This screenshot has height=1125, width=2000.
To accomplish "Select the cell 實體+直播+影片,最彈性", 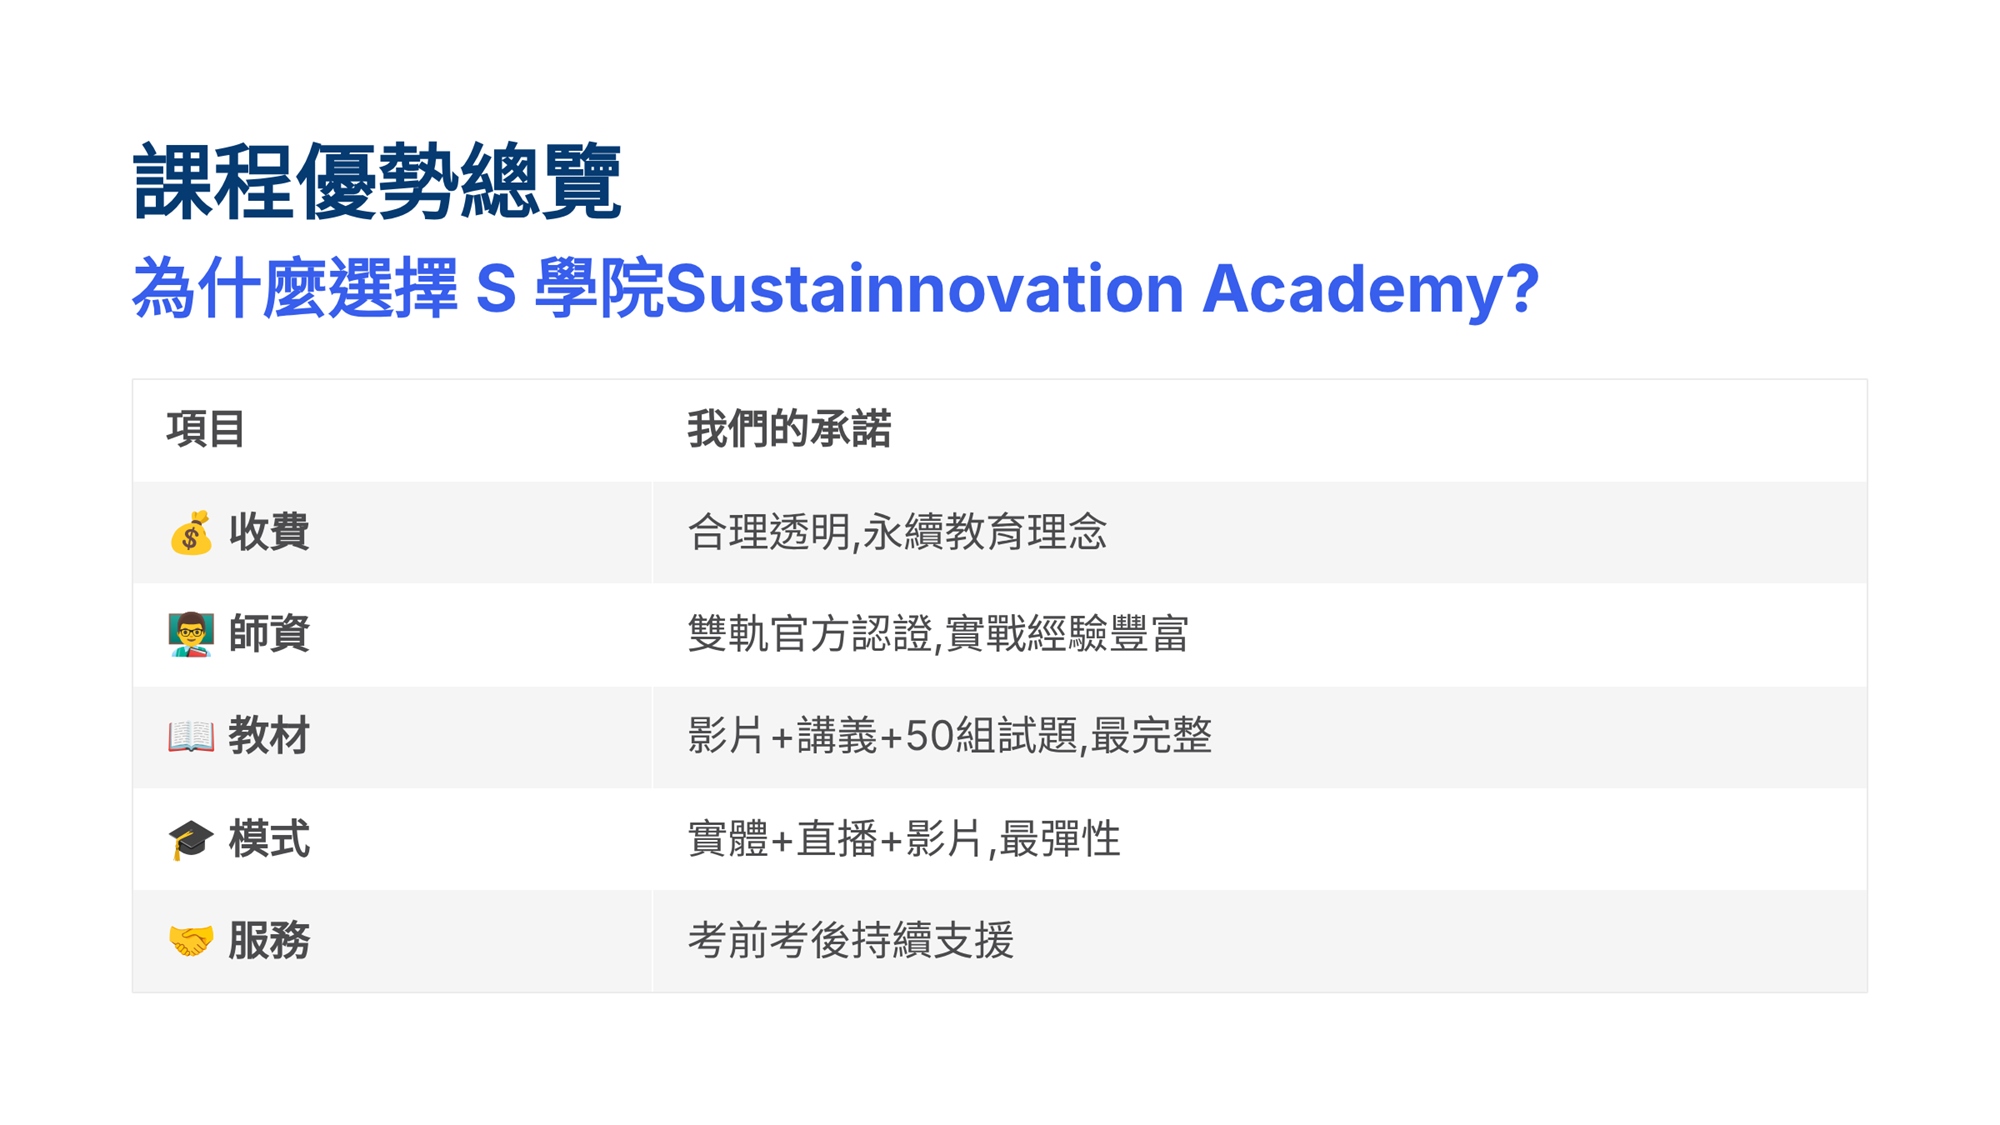I will 904,838.
